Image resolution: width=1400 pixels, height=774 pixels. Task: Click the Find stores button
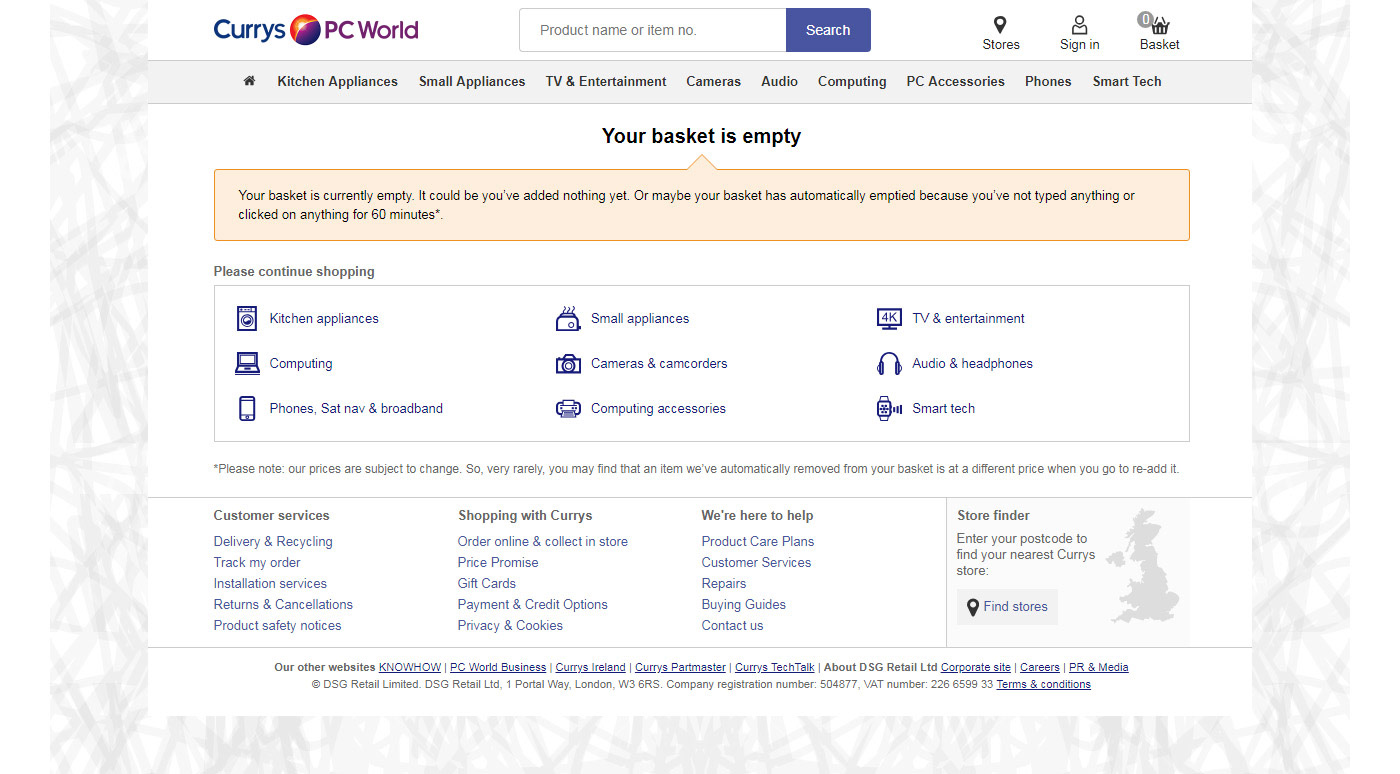1007,607
